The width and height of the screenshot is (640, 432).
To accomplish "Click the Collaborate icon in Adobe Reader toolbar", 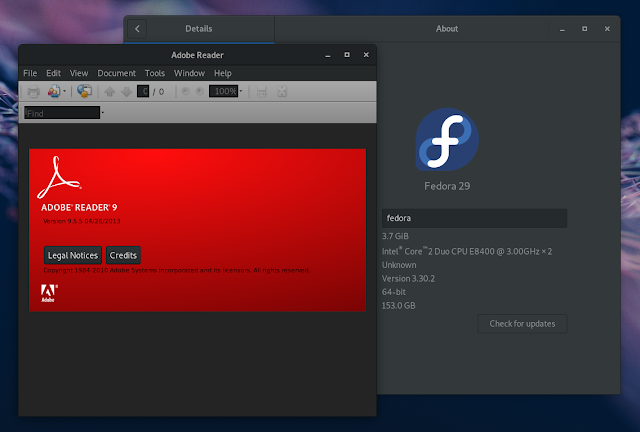I will (x=53, y=91).
